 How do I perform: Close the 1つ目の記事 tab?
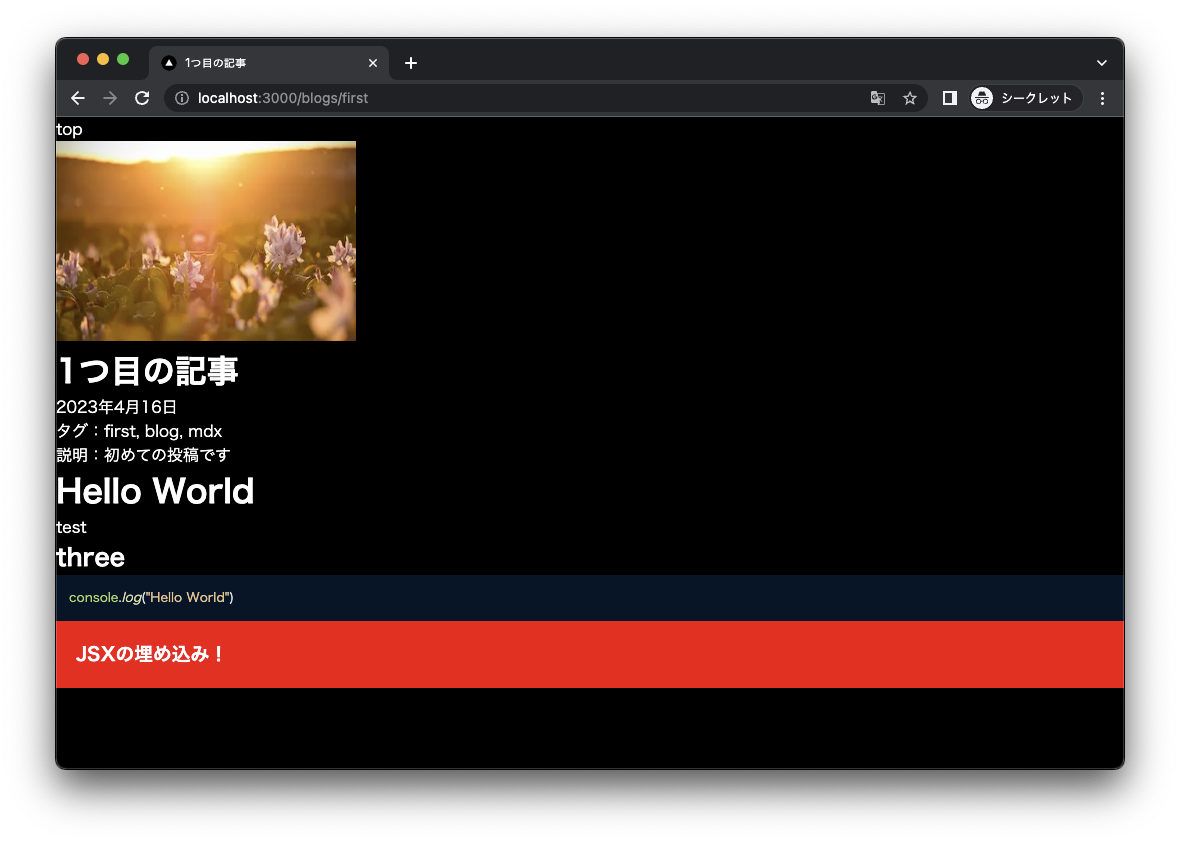373,63
